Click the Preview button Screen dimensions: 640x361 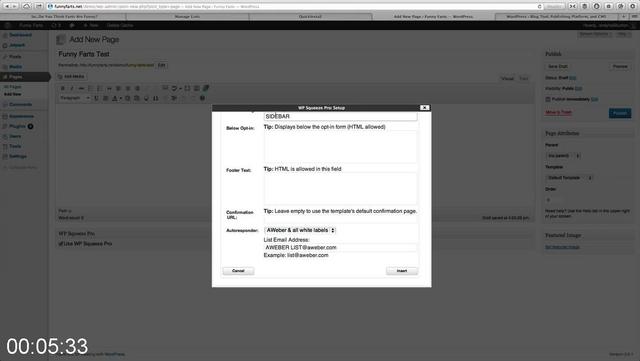pyautogui.click(x=620, y=66)
